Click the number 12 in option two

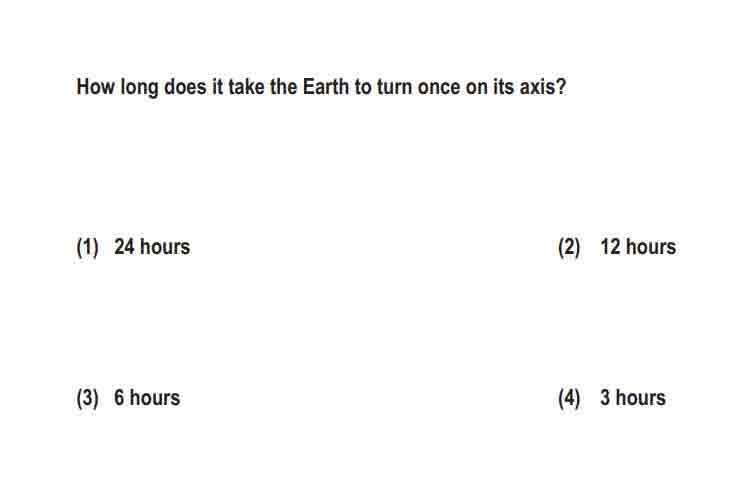(611, 247)
